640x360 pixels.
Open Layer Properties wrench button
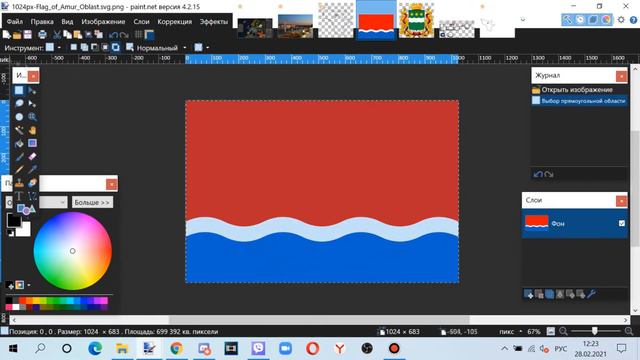coord(591,294)
